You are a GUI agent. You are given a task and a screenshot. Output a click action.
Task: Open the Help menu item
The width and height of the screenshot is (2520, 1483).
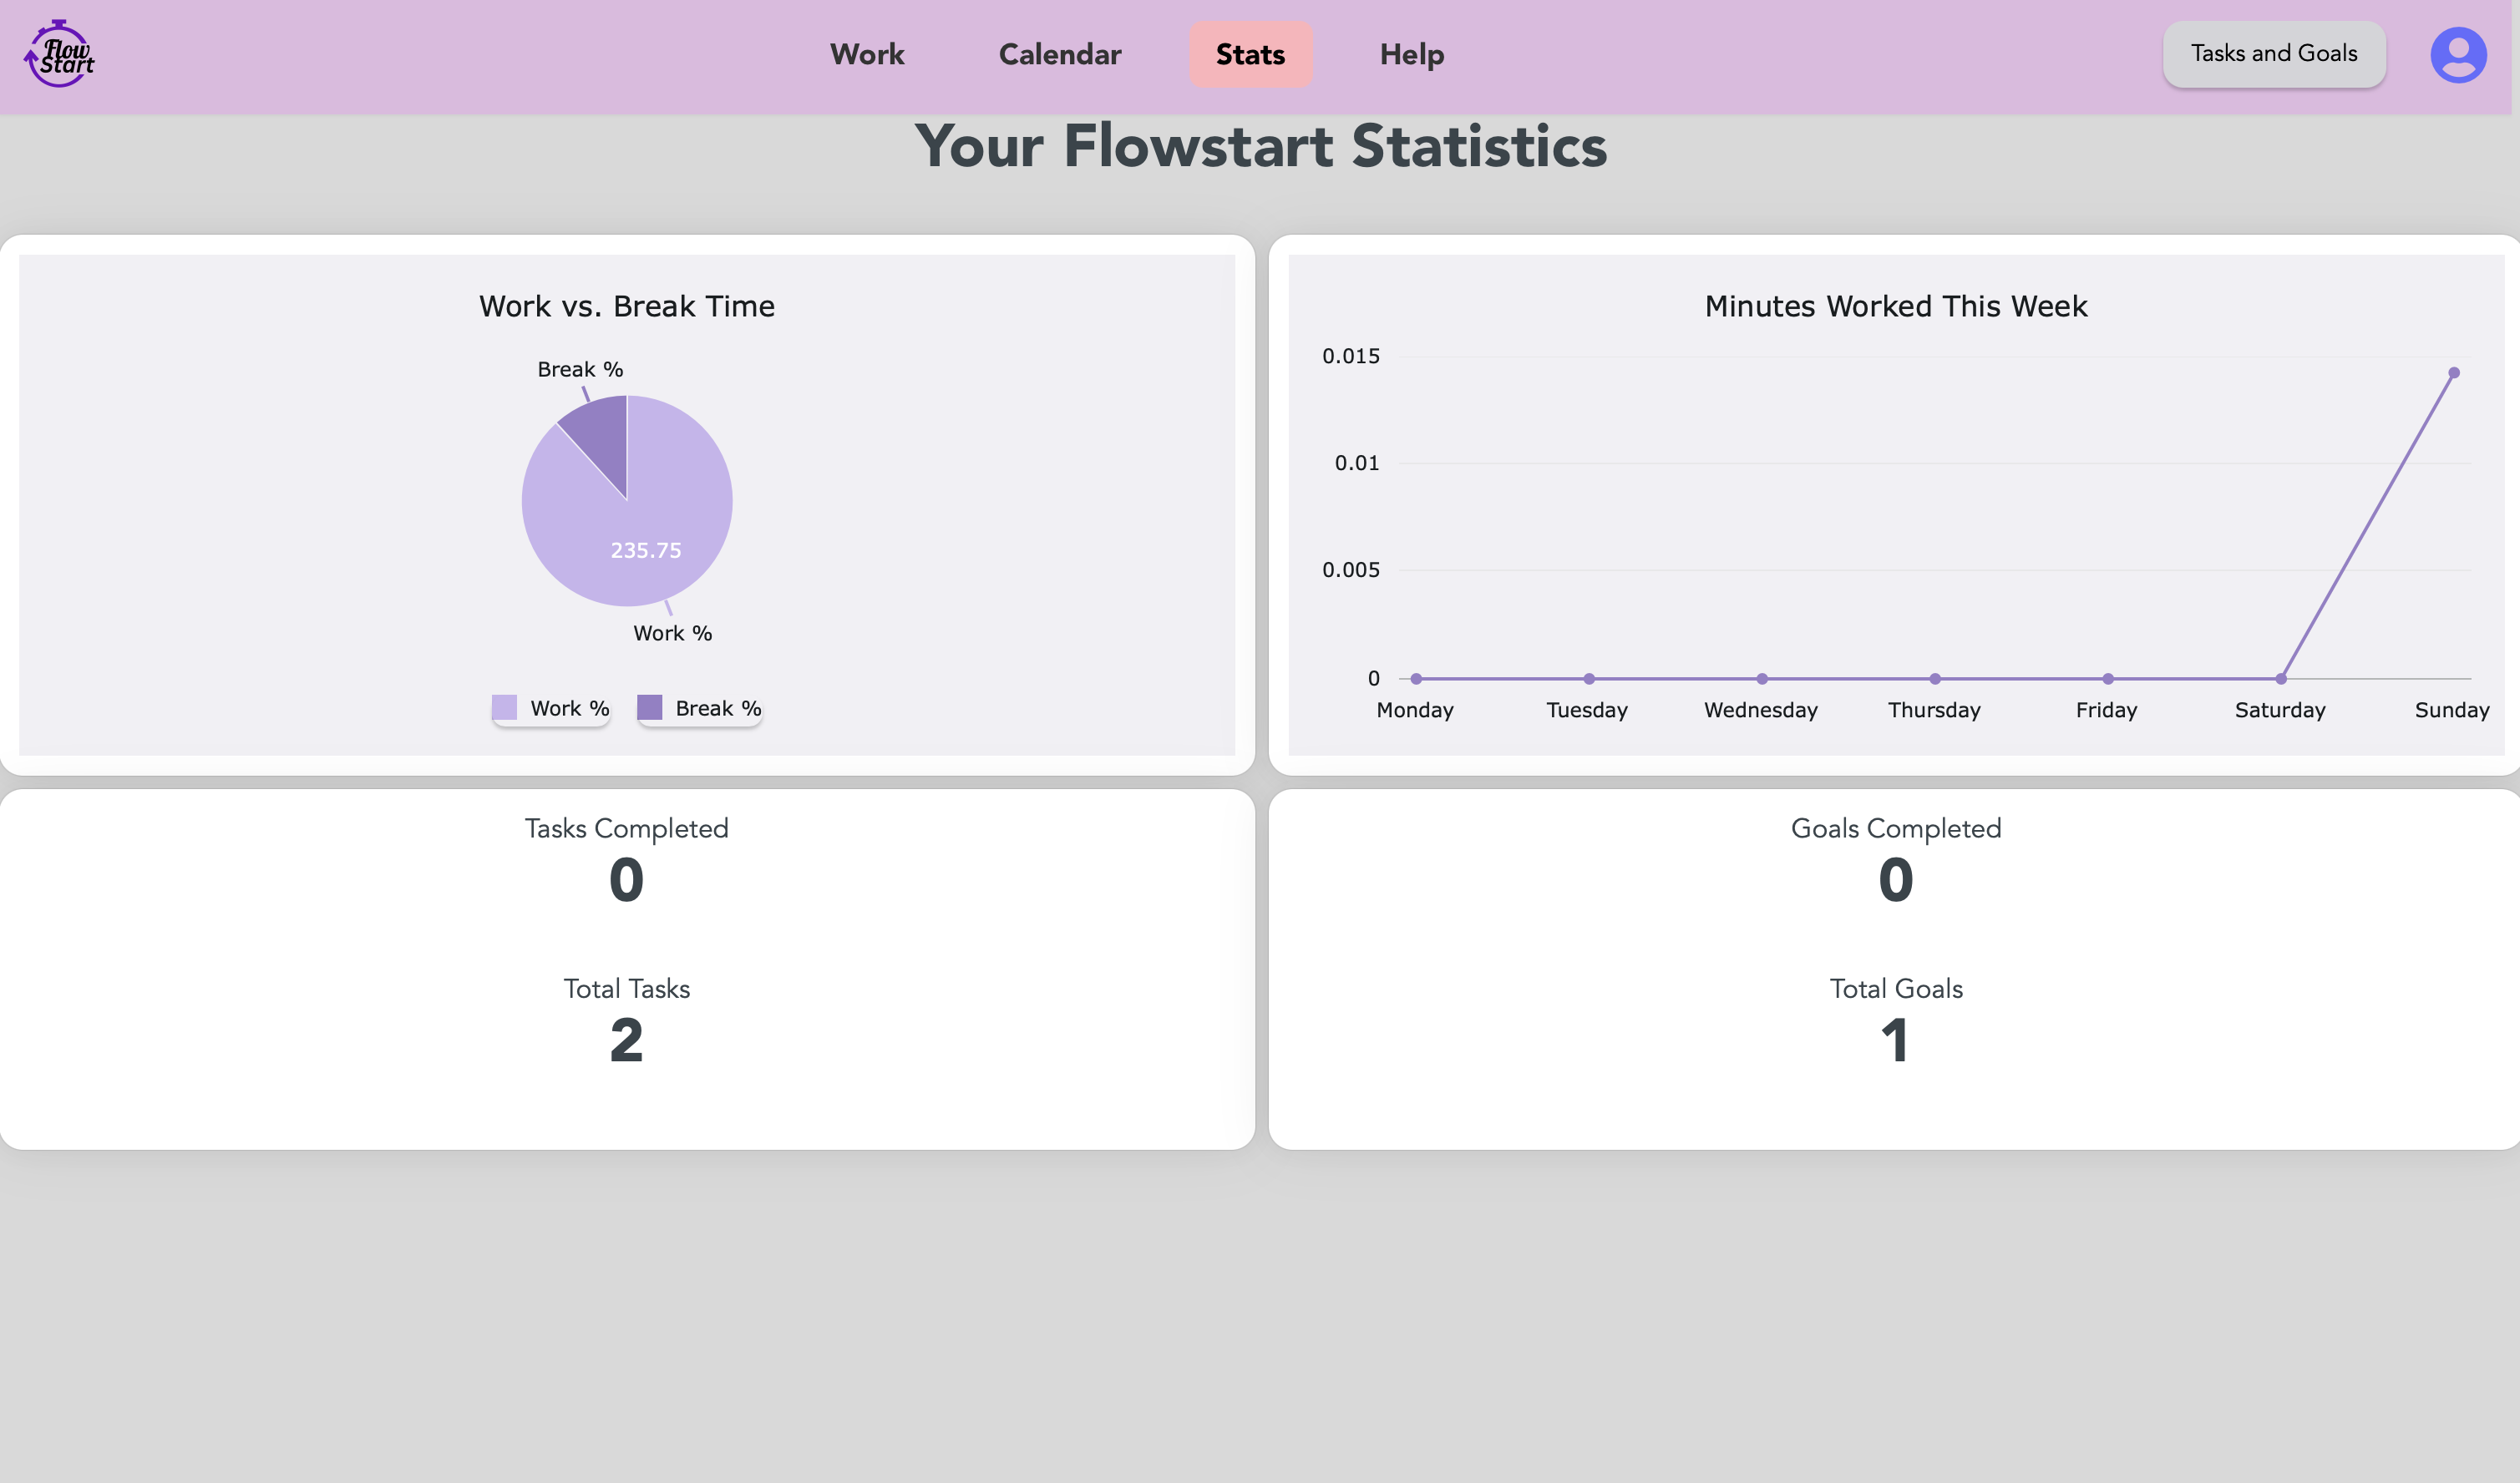[x=1411, y=54]
